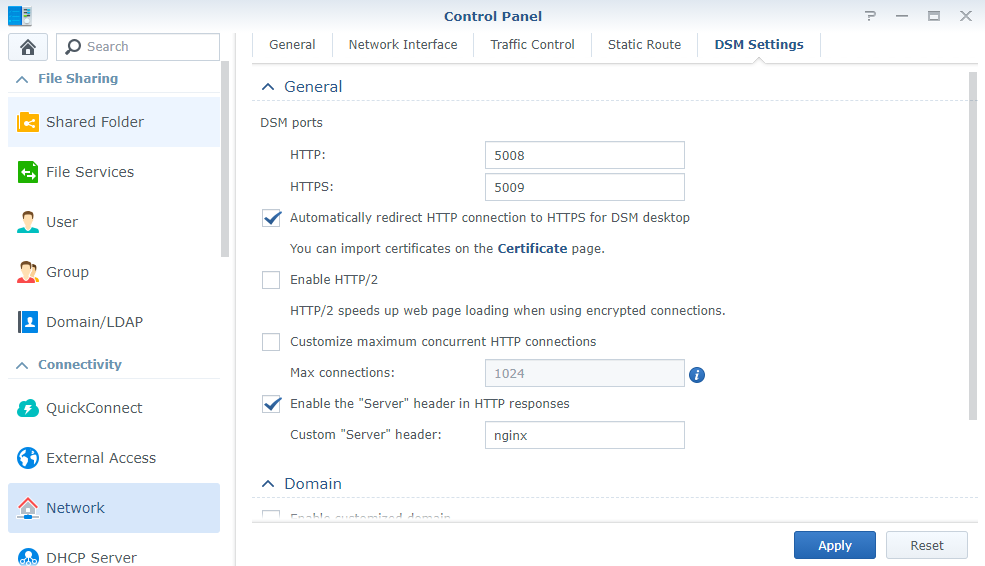Open the Certificate page link
This screenshot has width=985, height=566.
(x=532, y=249)
